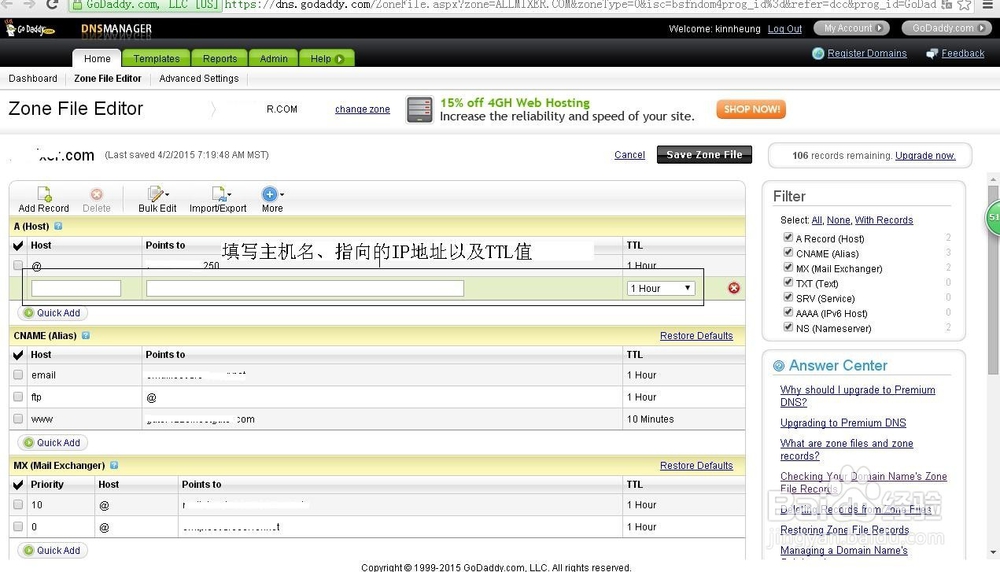The image size is (1000, 572).
Task: Open help for MX (Mail Exchanger) section
Action: point(114,466)
